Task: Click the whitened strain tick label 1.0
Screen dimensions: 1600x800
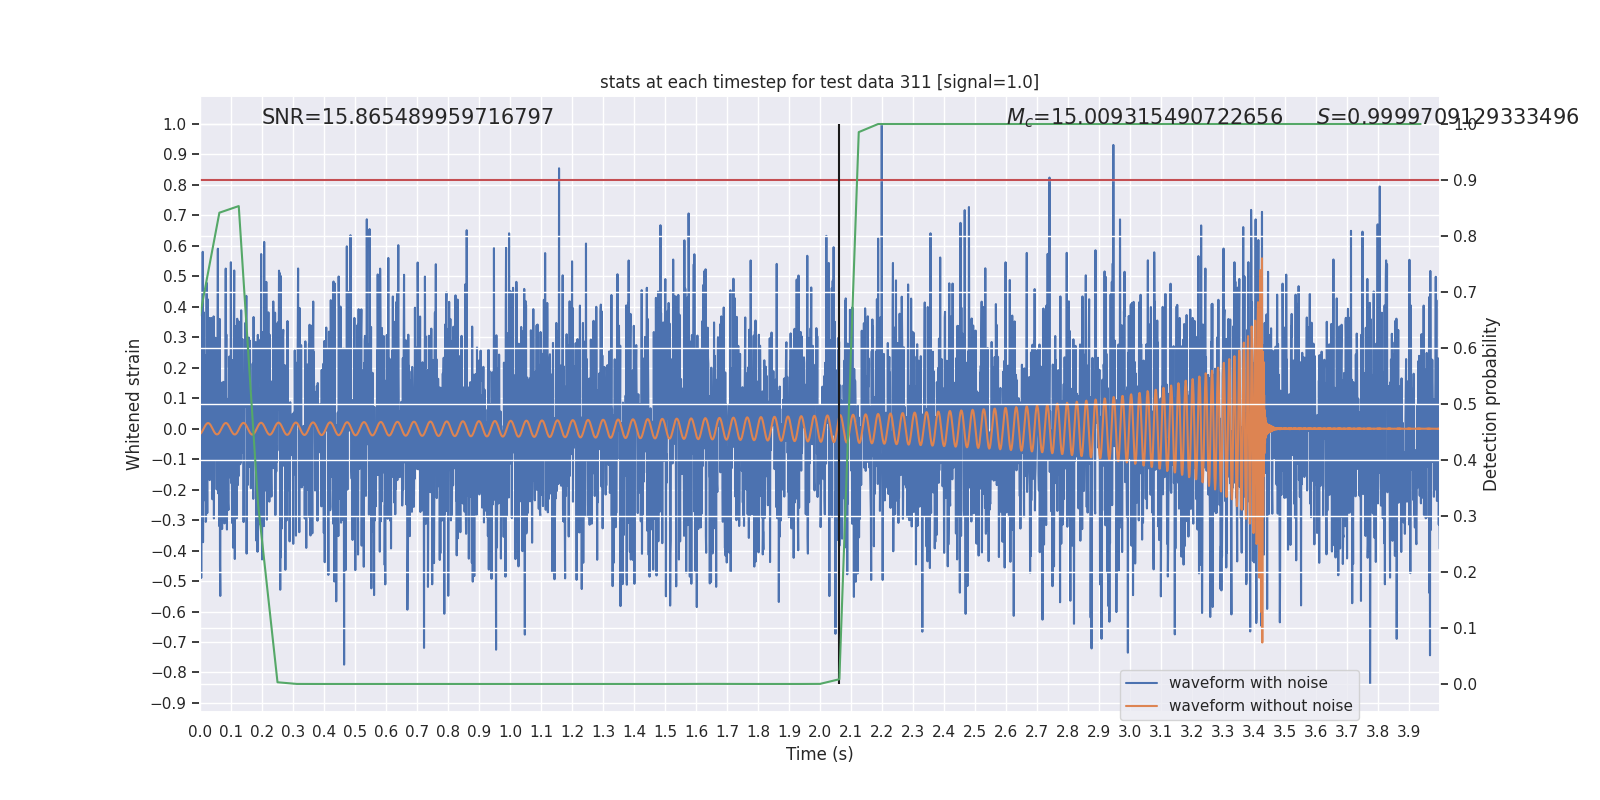Action: (x=175, y=124)
